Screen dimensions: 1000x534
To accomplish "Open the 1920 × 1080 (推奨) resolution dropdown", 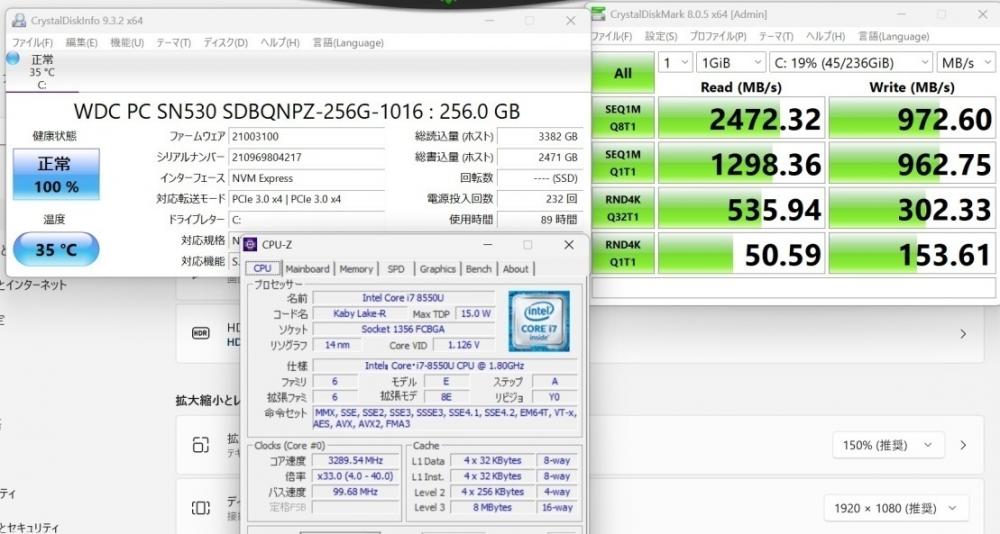I will click(896, 508).
